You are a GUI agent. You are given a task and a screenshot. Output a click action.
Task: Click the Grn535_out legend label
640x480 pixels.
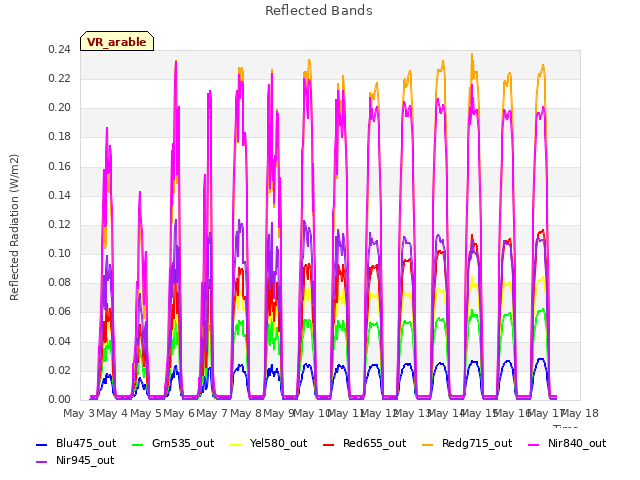183,443
